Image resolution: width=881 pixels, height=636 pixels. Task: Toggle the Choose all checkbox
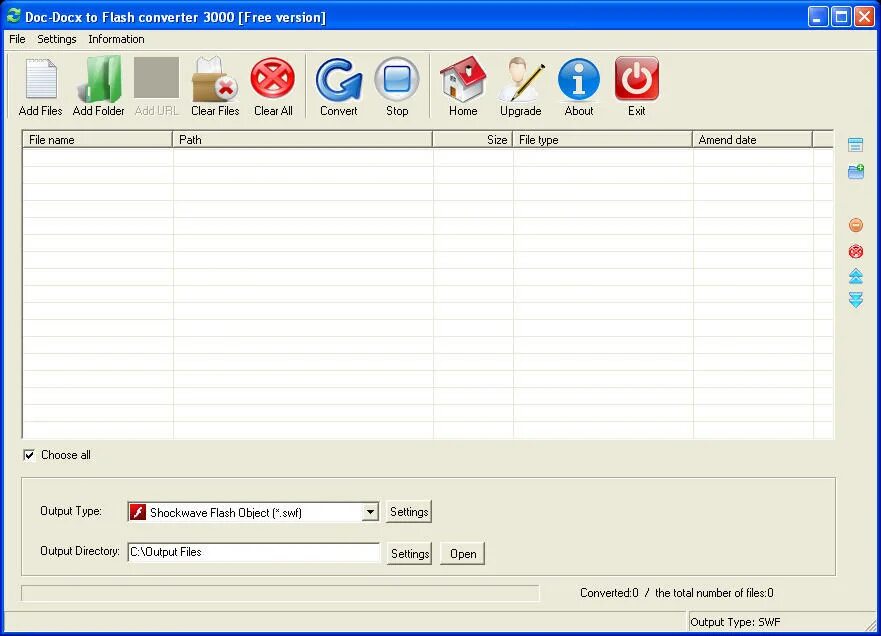pos(29,455)
